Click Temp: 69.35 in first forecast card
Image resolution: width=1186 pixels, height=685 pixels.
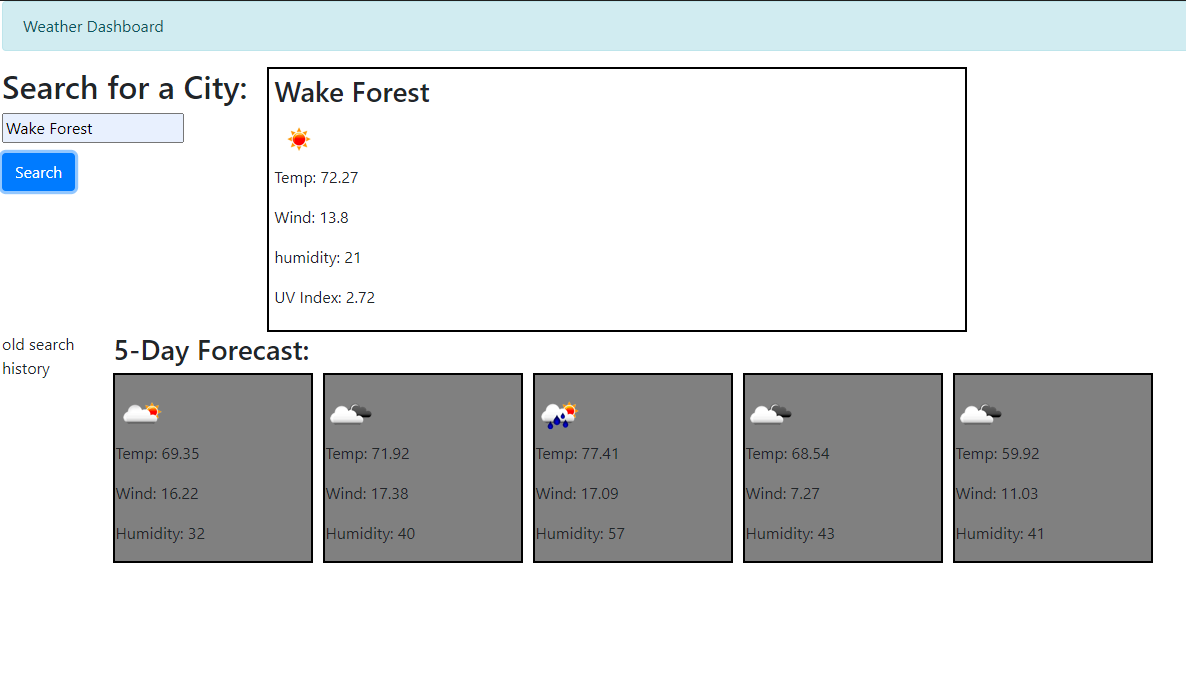pyautogui.click(x=157, y=454)
